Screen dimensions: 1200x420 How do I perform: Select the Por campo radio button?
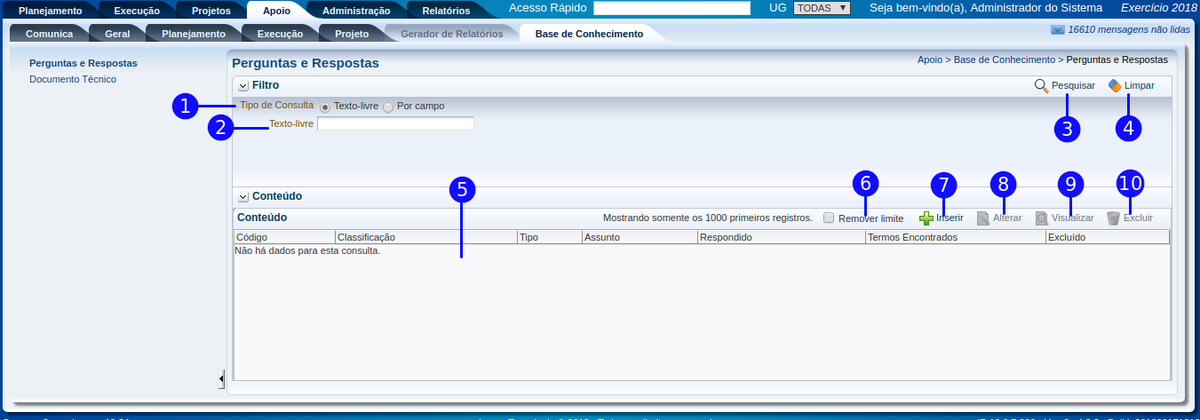click(x=388, y=106)
